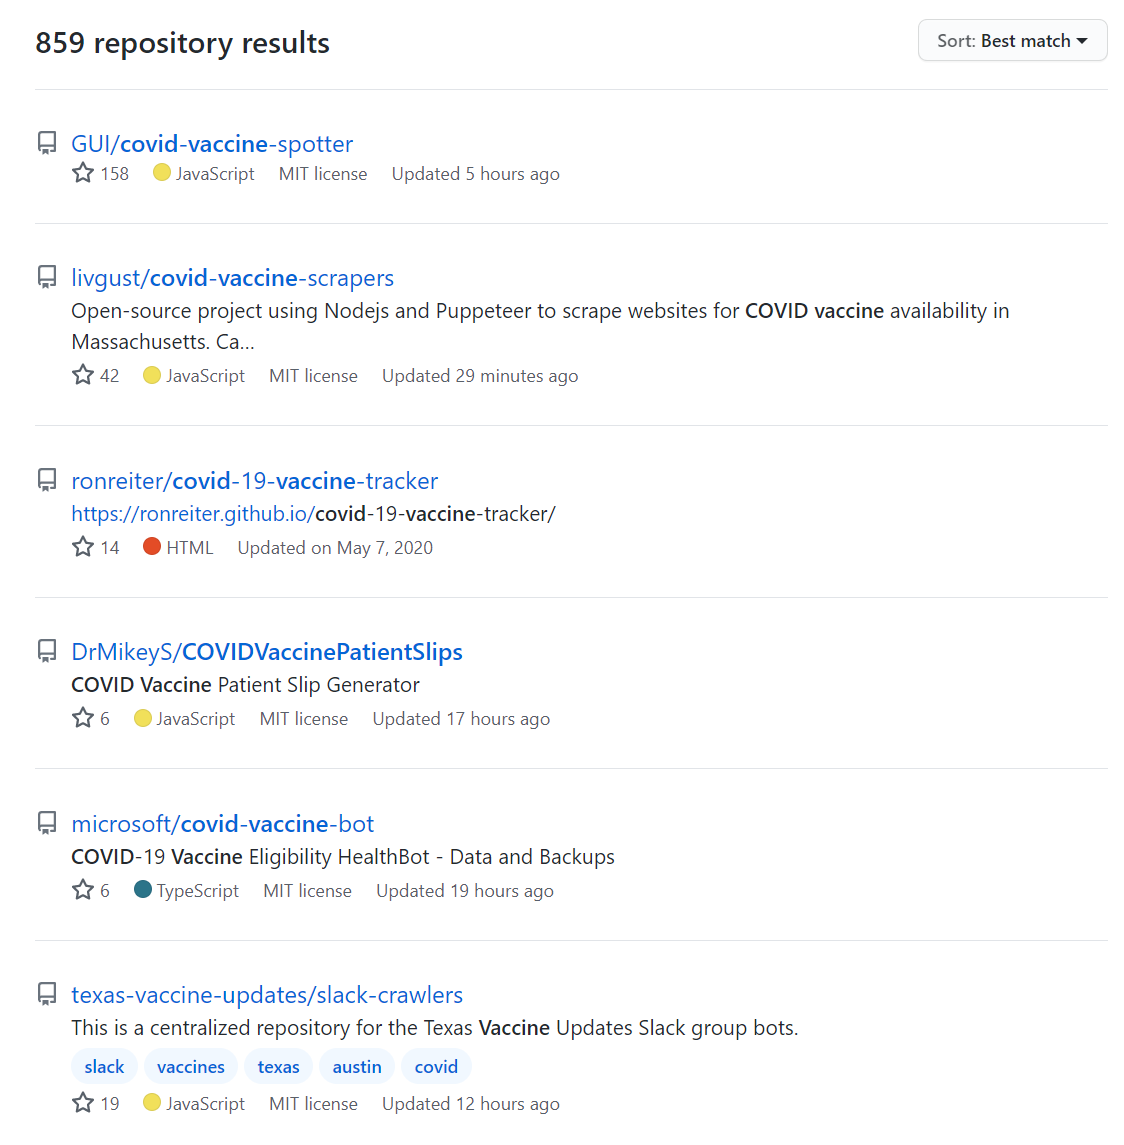Screen dimensions: 1124x1145
Task: Select the vaccines topic tag
Action: [x=191, y=1067]
